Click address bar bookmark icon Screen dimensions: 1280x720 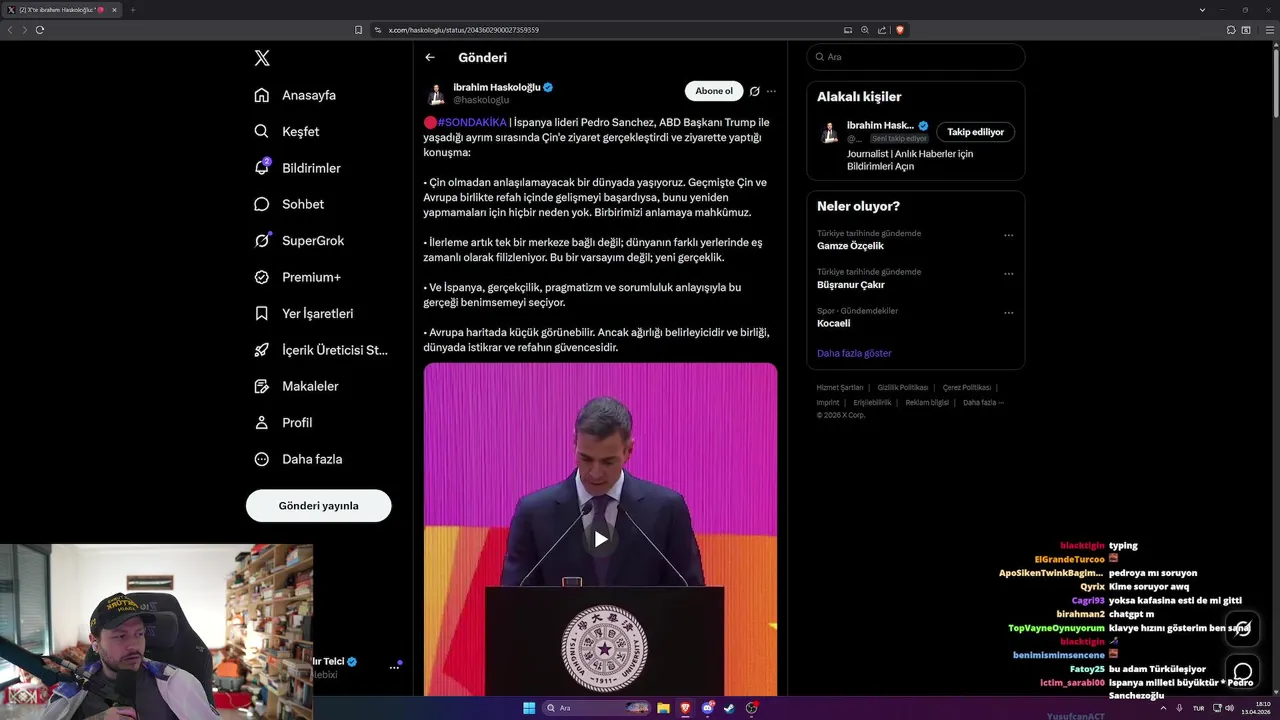pyautogui.click(x=358, y=30)
